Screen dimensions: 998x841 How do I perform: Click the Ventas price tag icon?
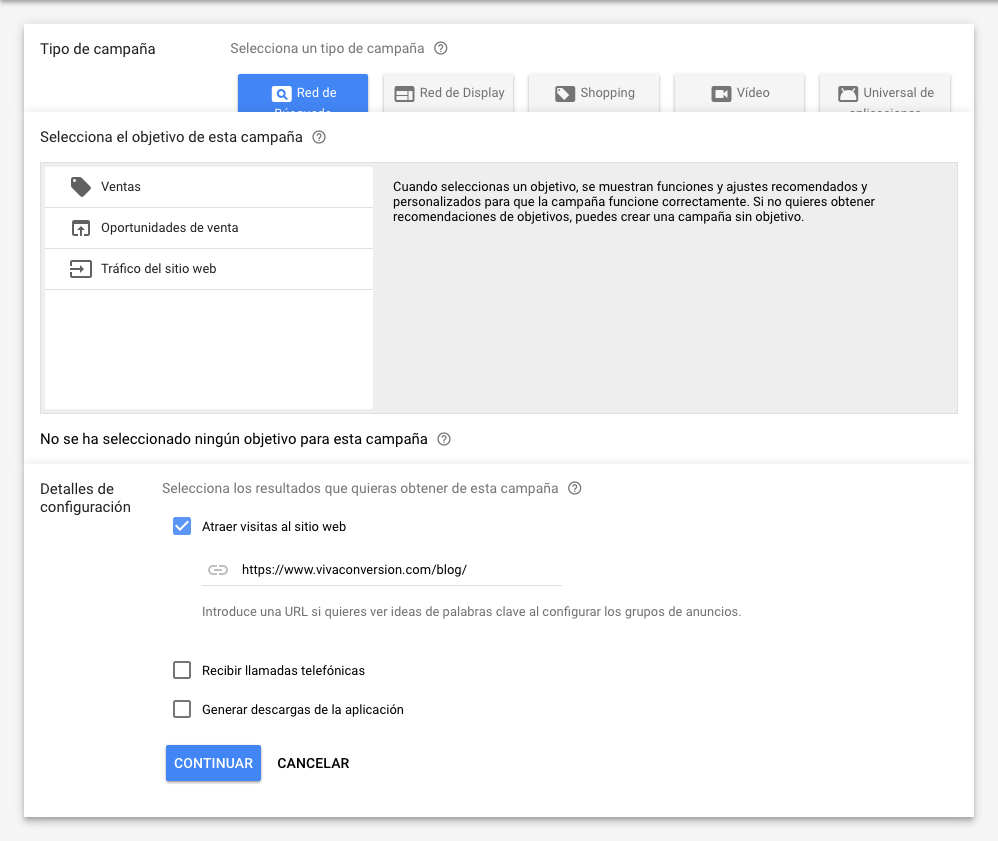click(81, 187)
